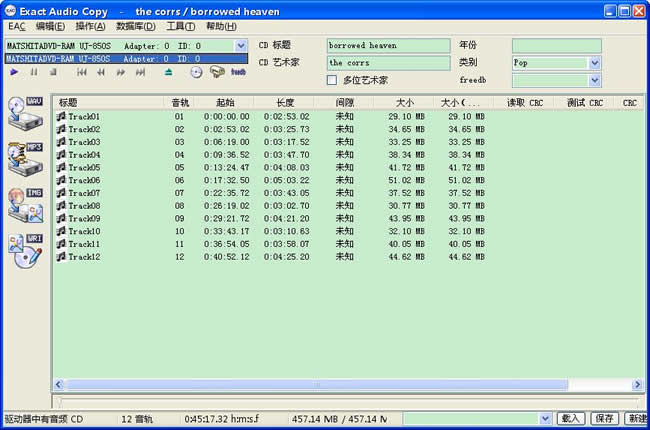Click the Play button in playback controls
The height and width of the screenshot is (430, 650).
point(14,72)
